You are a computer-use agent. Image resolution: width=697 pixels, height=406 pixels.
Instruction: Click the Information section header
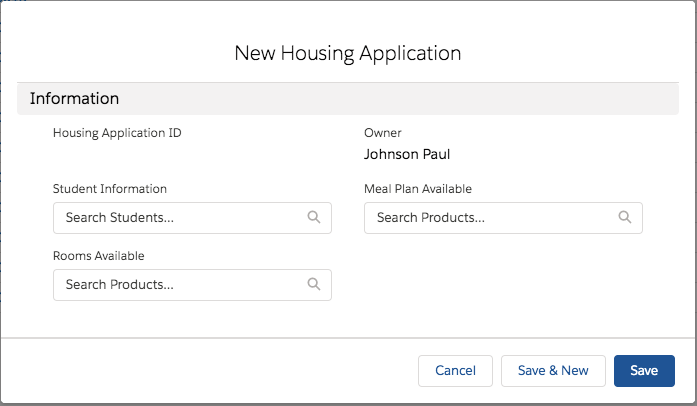[x=75, y=99]
